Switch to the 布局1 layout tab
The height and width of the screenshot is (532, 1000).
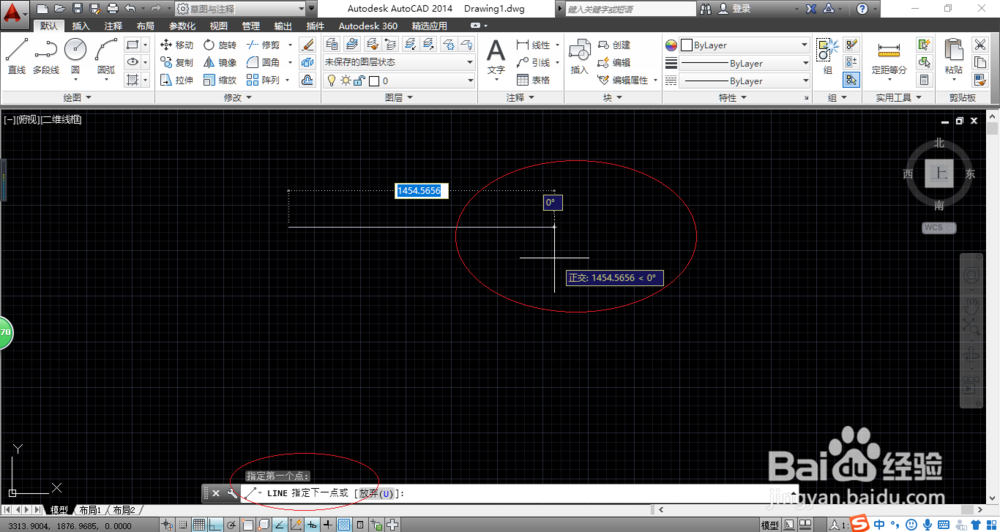point(91,510)
